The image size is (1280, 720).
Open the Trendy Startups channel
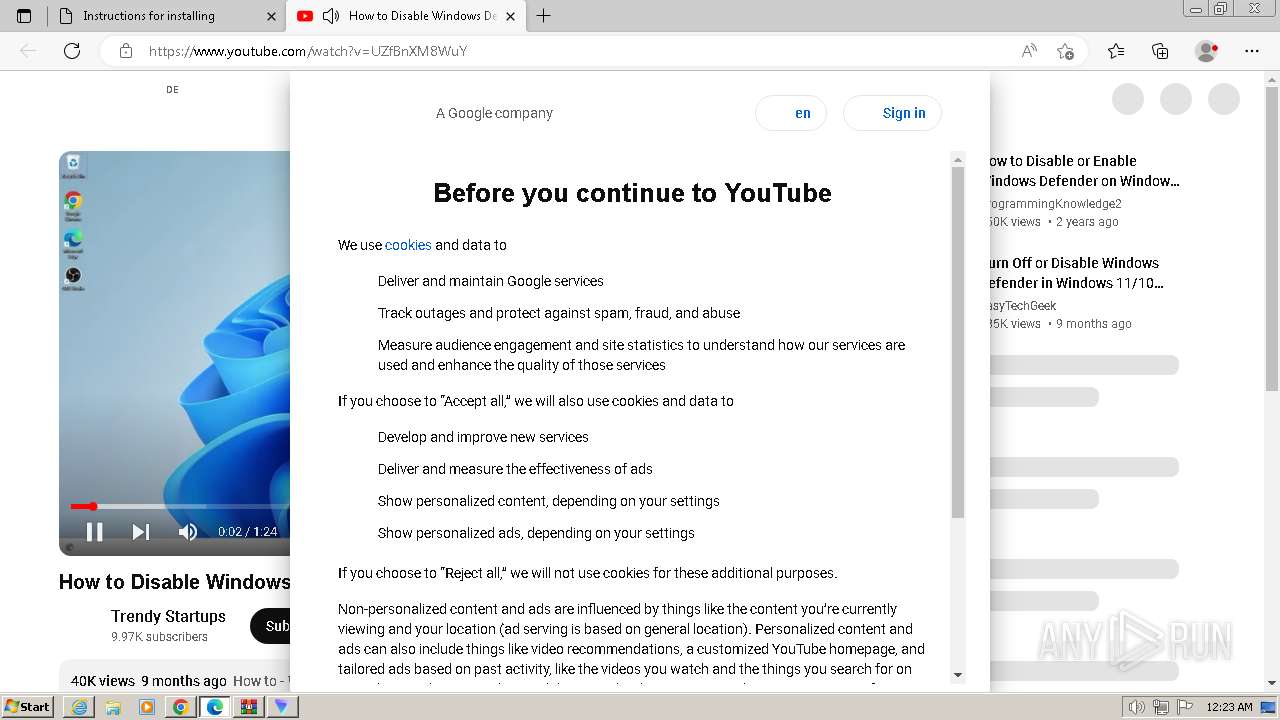click(168, 616)
